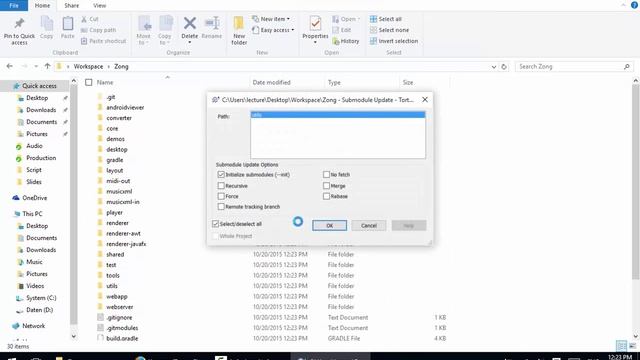Check the select-all items header checkbox
Image resolution: width=640 pixels, height=360 pixels.
[89, 82]
